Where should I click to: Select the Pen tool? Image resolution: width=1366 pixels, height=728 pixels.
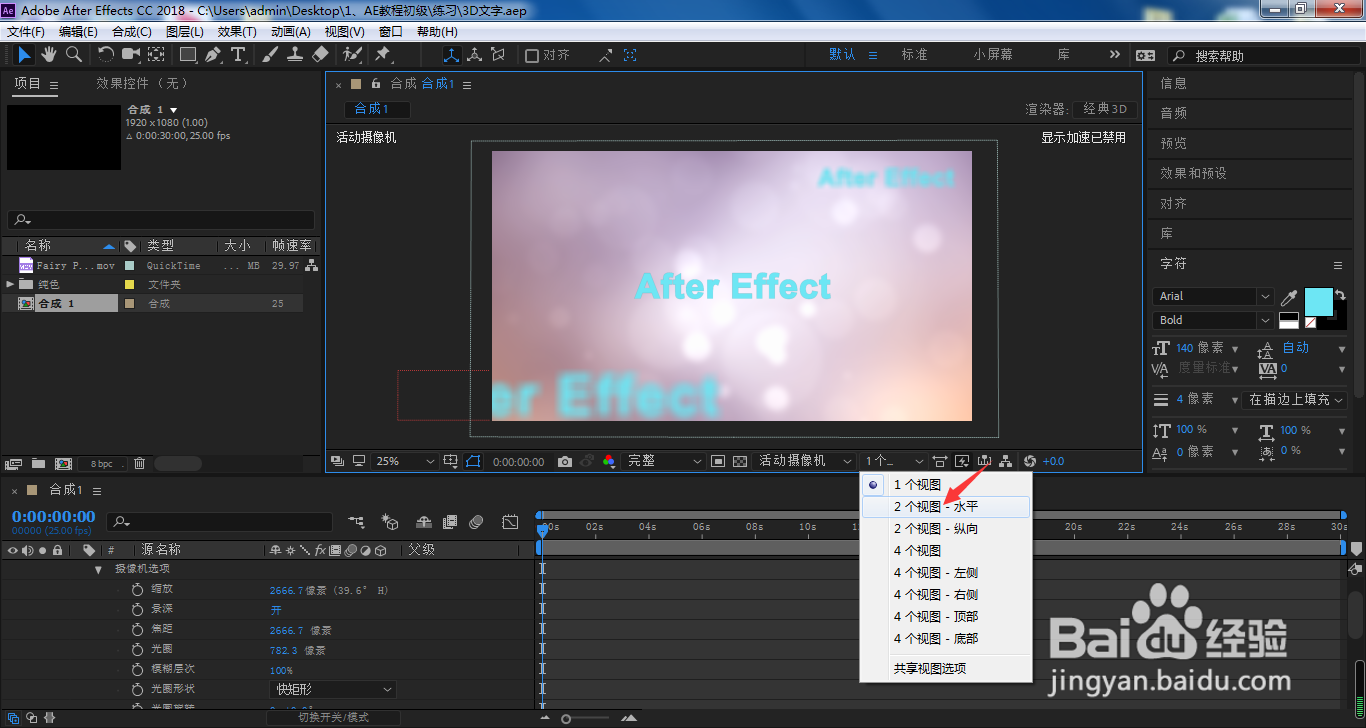pyautogui.click(x=213, y=54)
